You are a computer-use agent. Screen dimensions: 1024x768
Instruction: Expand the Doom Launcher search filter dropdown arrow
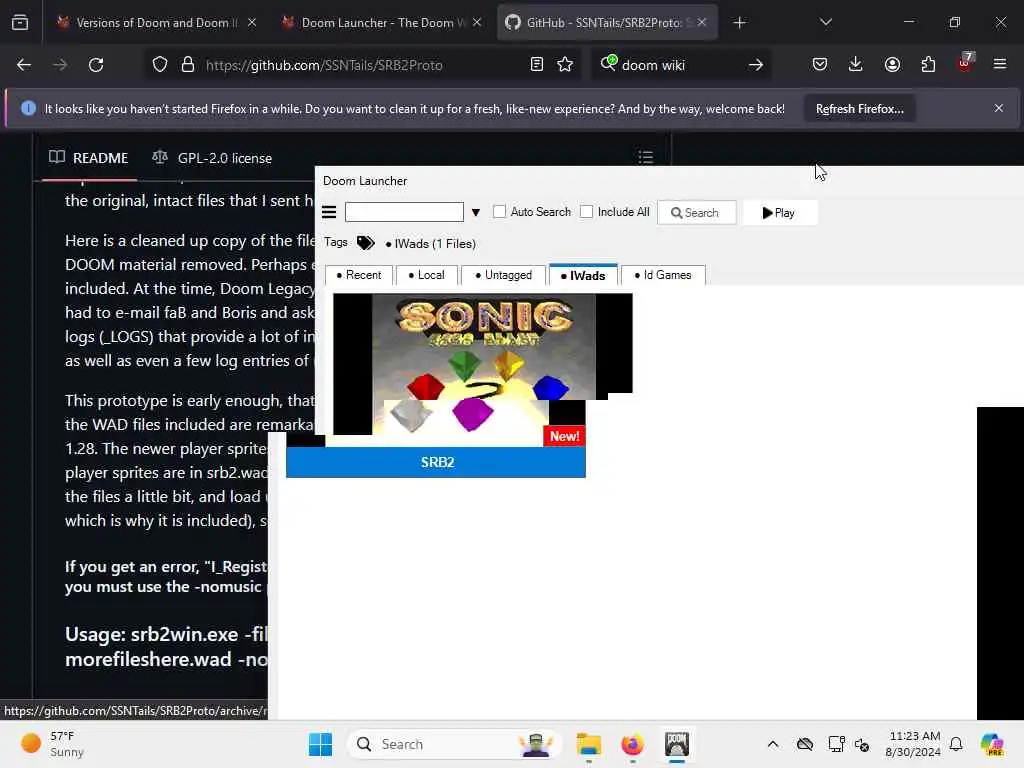[x=476, y=212]
